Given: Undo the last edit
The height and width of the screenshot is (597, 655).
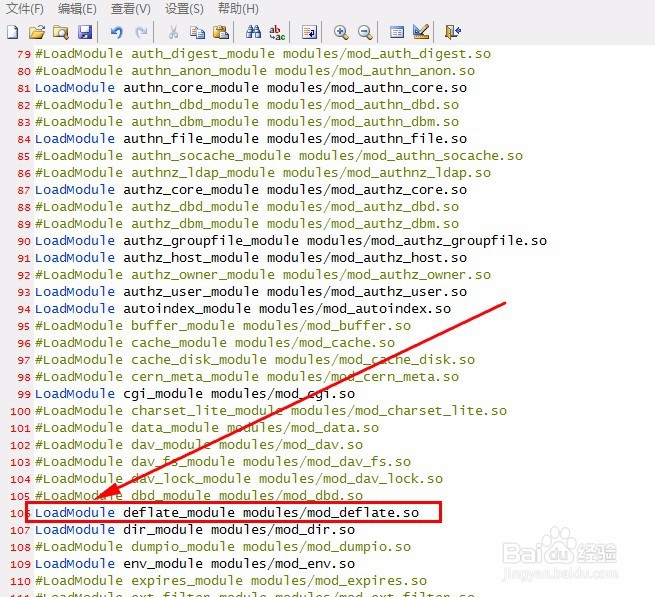Looking at the screenshot, I should click(x=117, y=32).
